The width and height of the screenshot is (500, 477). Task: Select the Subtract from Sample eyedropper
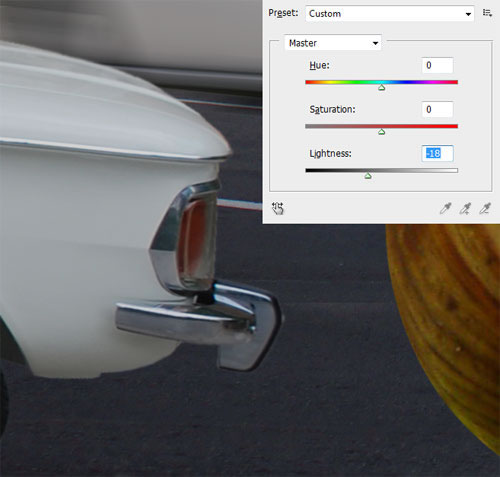pyautogui.click(x=485, y=209)
